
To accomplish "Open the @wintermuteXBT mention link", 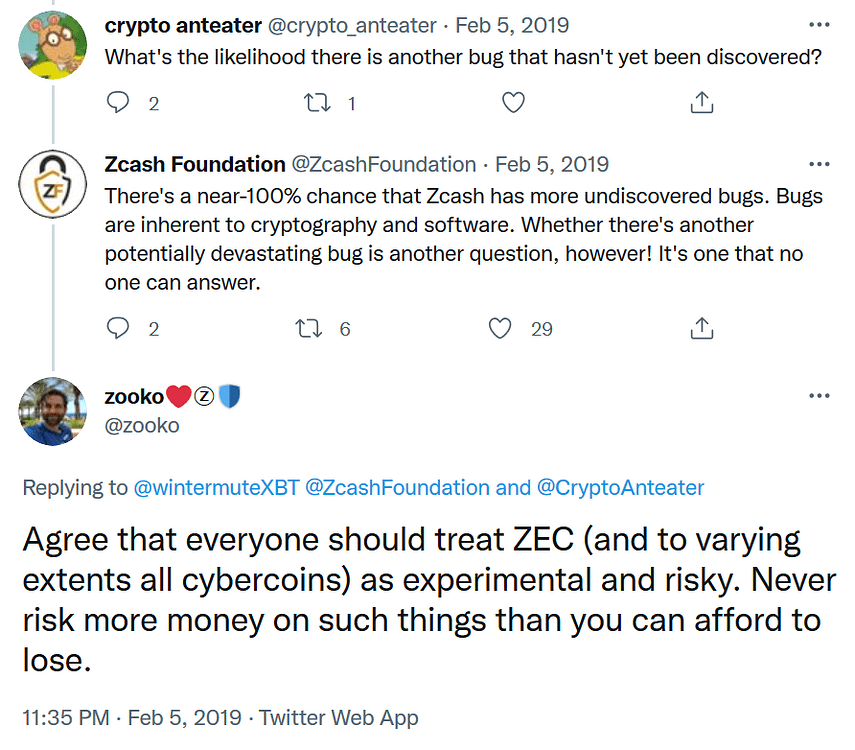I will [x=215, y=488].
